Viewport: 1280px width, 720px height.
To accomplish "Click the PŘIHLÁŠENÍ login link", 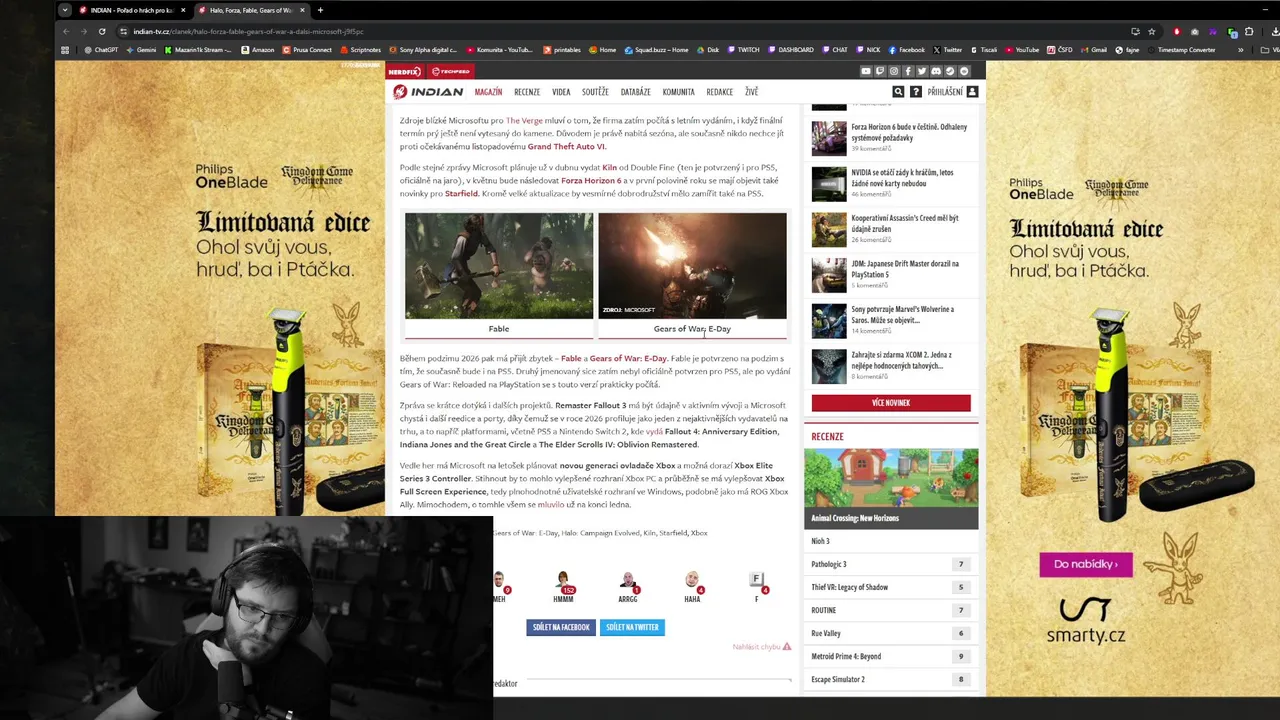I will point(945,92).
